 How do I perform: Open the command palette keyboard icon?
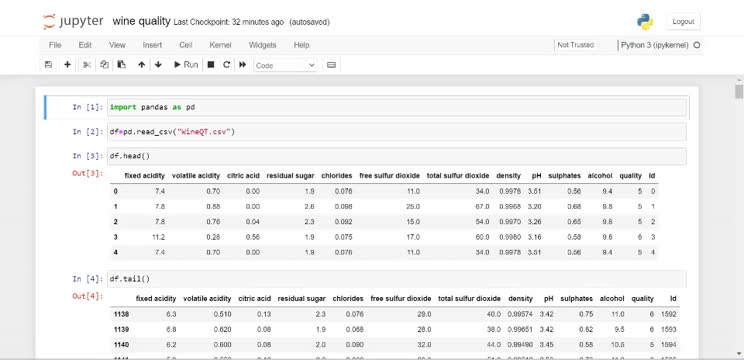point(332,65)
